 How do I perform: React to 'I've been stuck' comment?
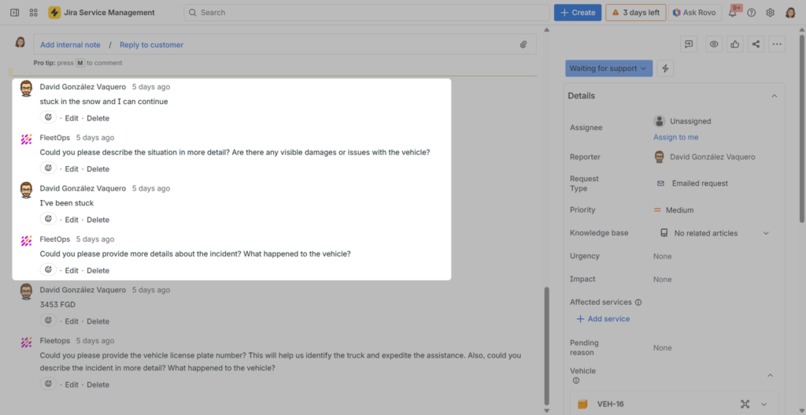tap(48, 219)
